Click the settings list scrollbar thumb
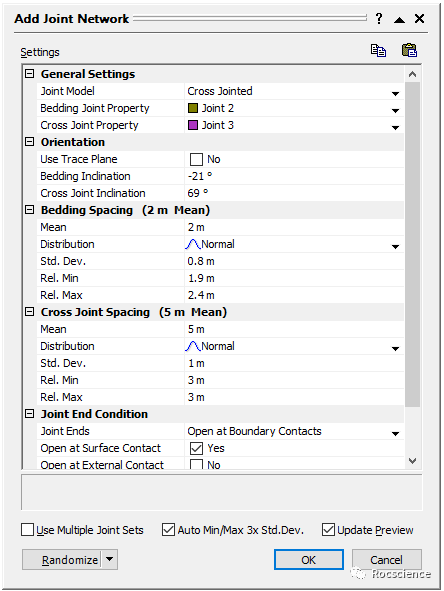444x591 pixels. (x=412, y=244)
